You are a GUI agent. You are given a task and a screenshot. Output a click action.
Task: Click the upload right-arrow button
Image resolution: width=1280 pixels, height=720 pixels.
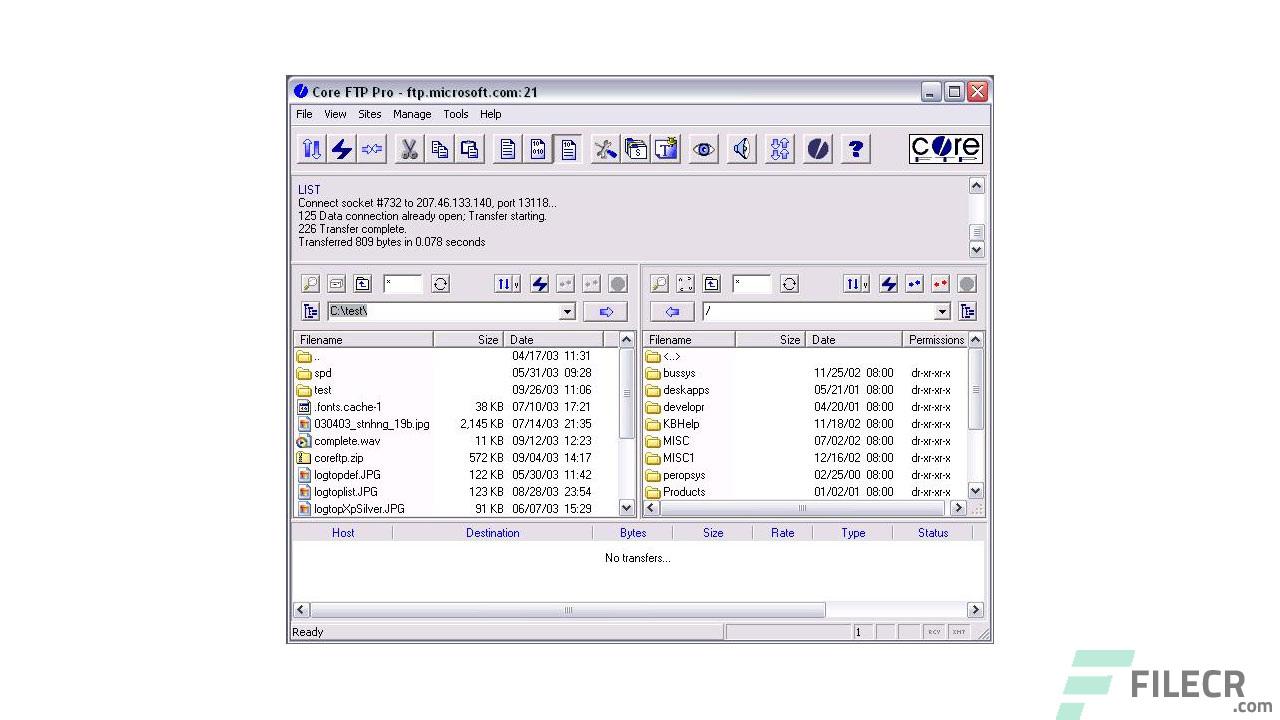pos(605,311)
